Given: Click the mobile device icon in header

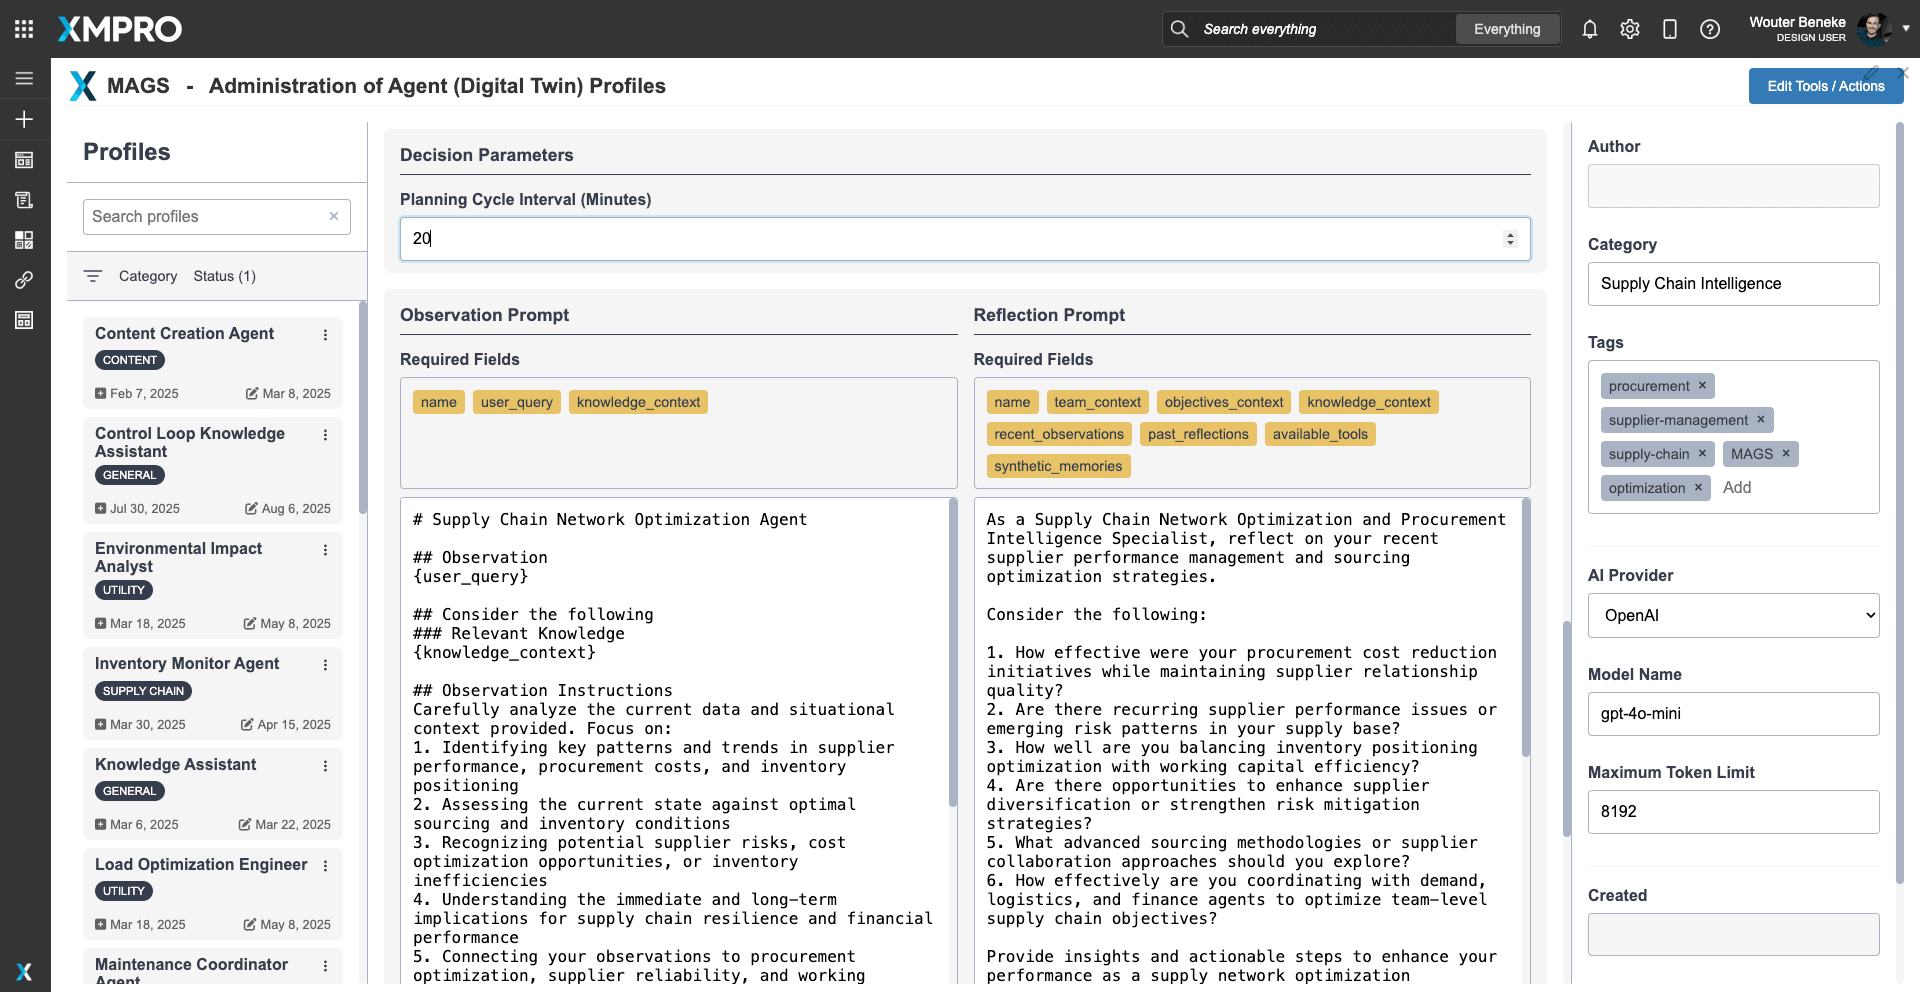Looking at the screenshot, I should pos(1669,29).
